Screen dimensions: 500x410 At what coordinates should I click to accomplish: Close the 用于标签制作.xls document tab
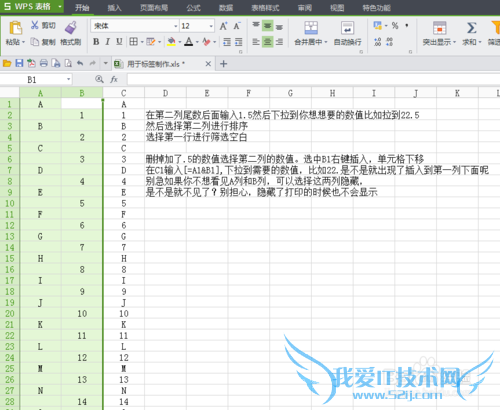pyautogui.click(x=208, y=64)
